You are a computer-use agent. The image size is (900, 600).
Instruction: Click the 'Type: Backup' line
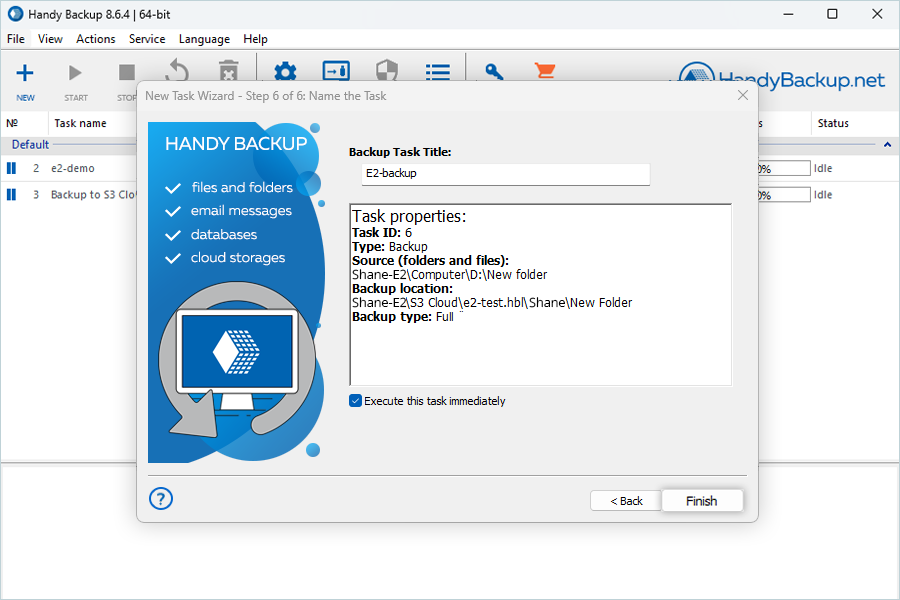[390, 246]
